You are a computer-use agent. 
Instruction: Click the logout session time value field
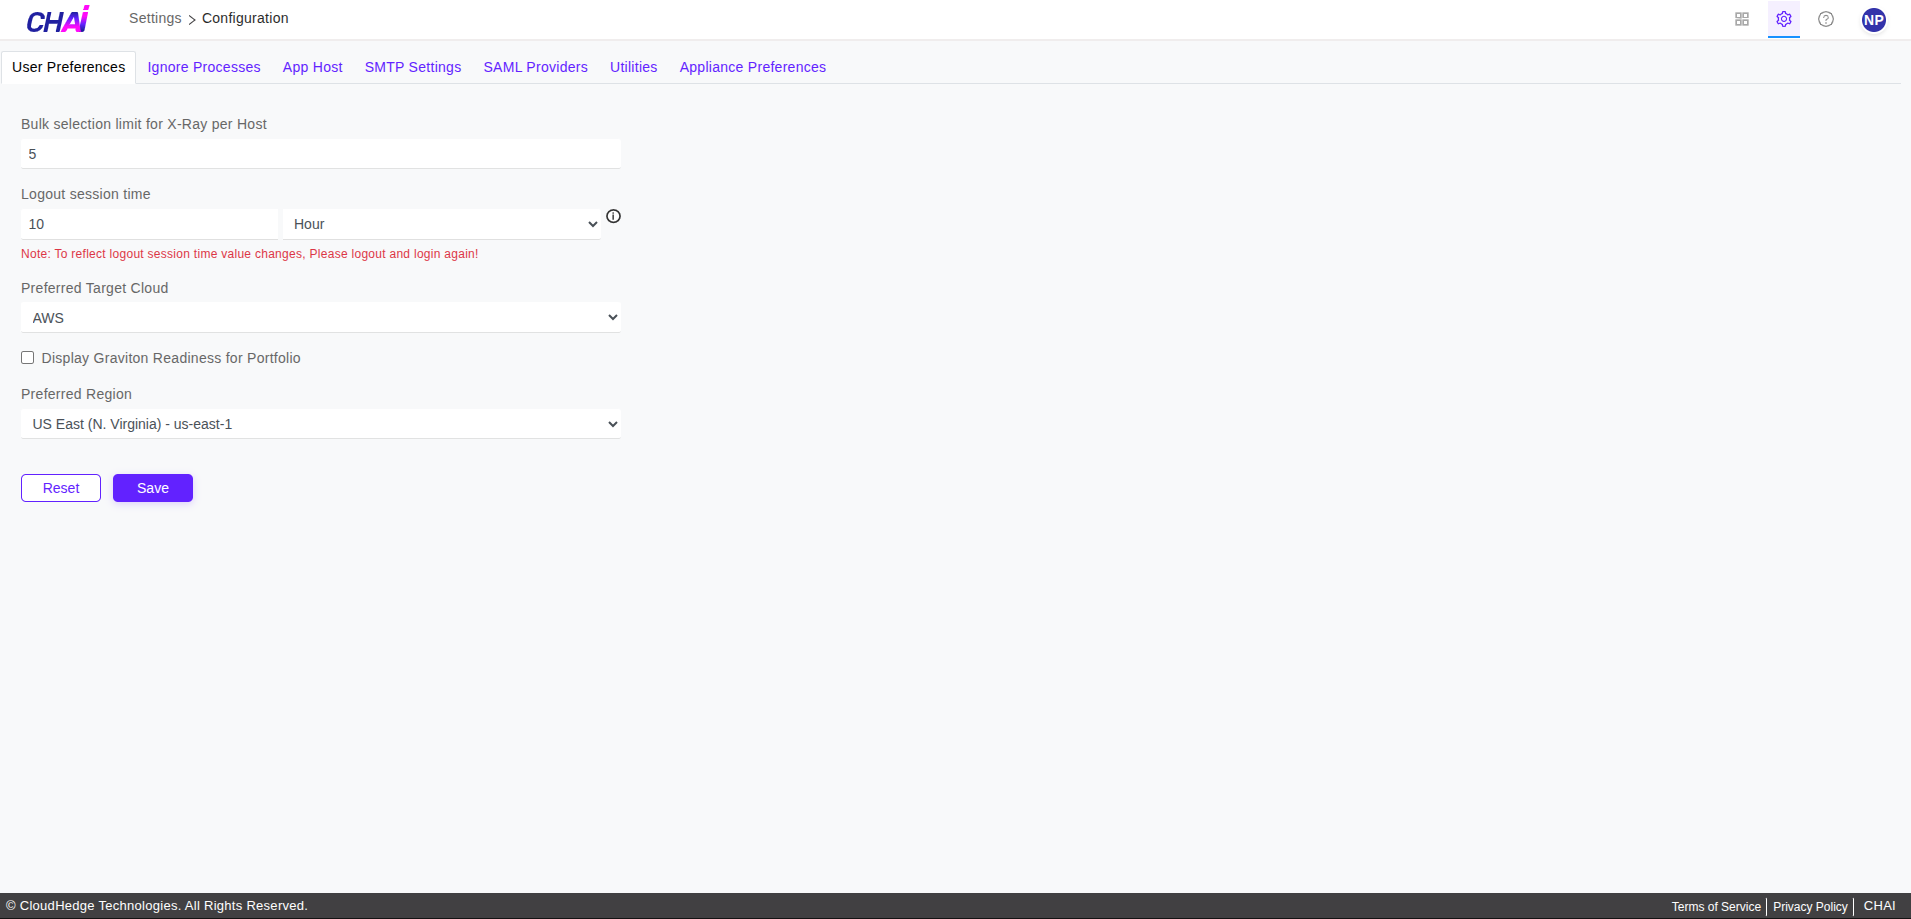click(149, 223)
